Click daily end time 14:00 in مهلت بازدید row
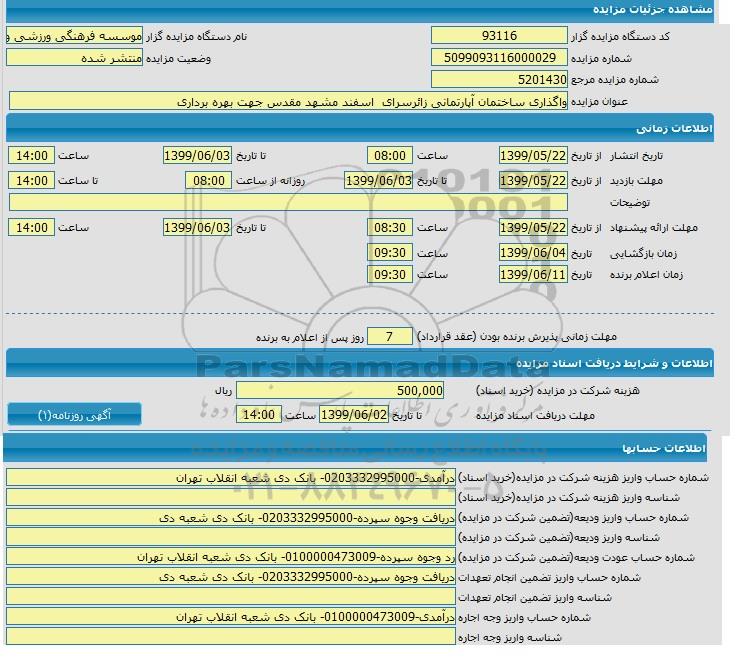Viewport: 745px width, 667px height. pos(32,181)
